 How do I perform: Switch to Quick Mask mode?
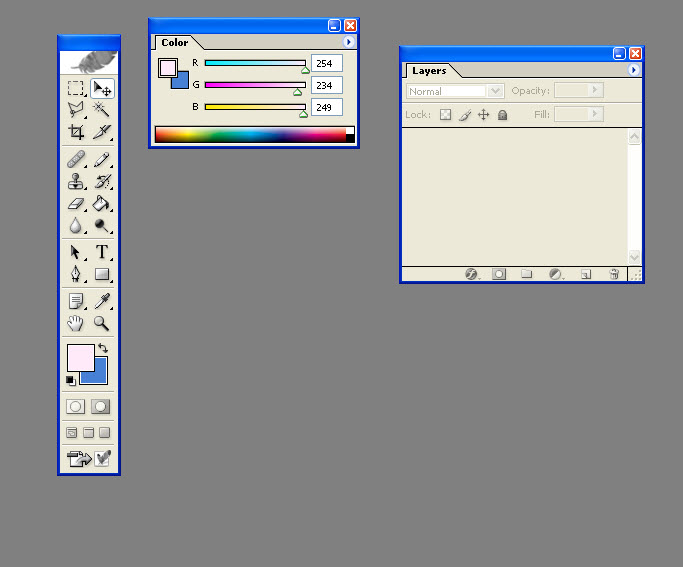(x=101, y=407)
